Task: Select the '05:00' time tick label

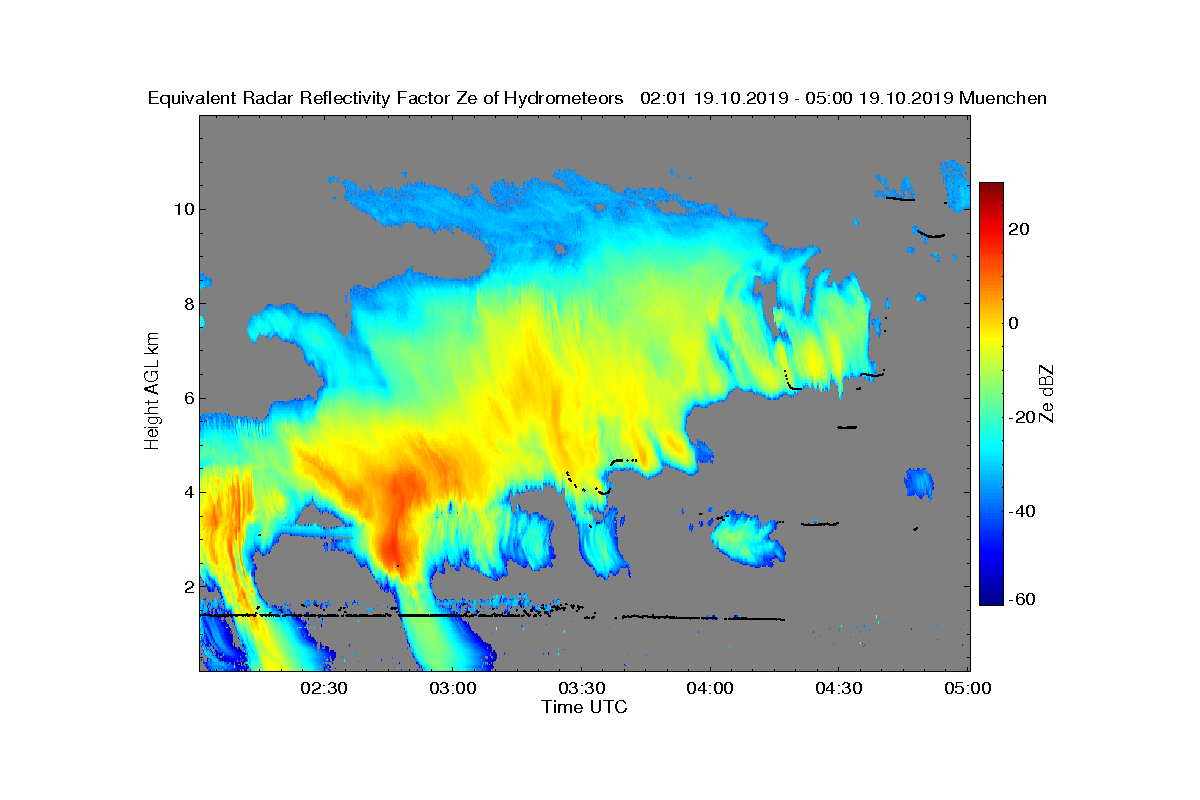Action: 968,689
